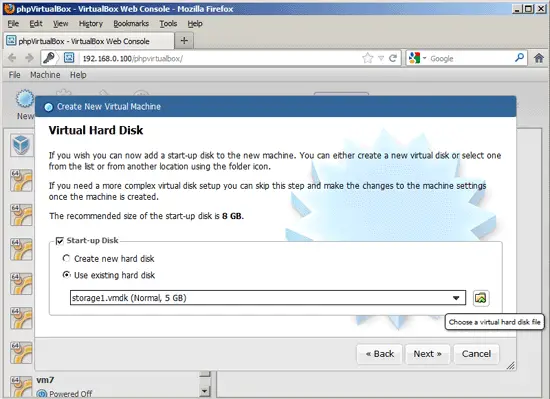The width and height of the screenshot is (550, 399).
Task: Open Firefox Edit menu
Action: [36, 23]
